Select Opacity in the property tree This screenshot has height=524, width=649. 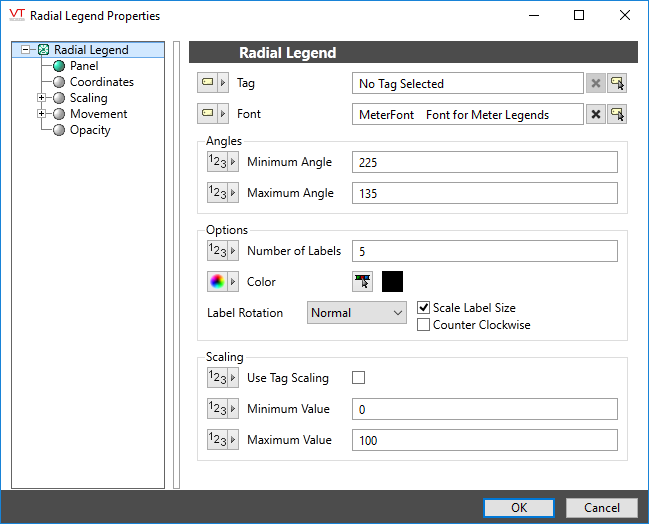(90, 130)
